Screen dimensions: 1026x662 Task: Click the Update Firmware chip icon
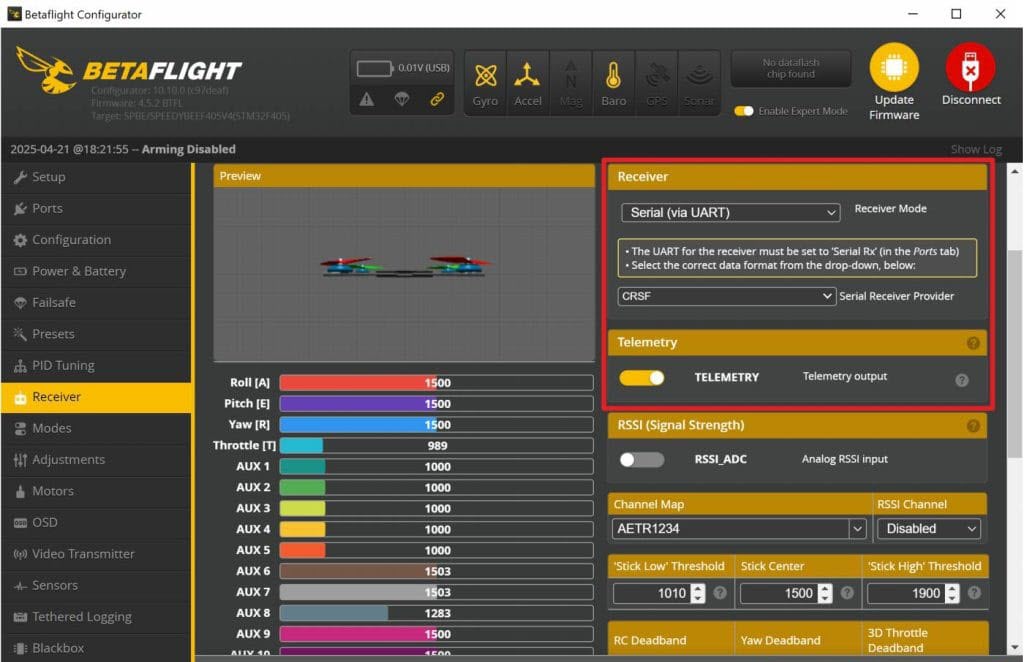point(894,67)
